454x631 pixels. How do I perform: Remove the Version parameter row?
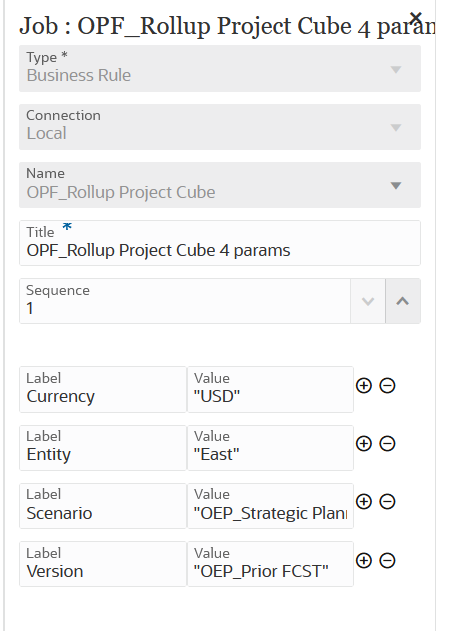(x=387, y=561)
